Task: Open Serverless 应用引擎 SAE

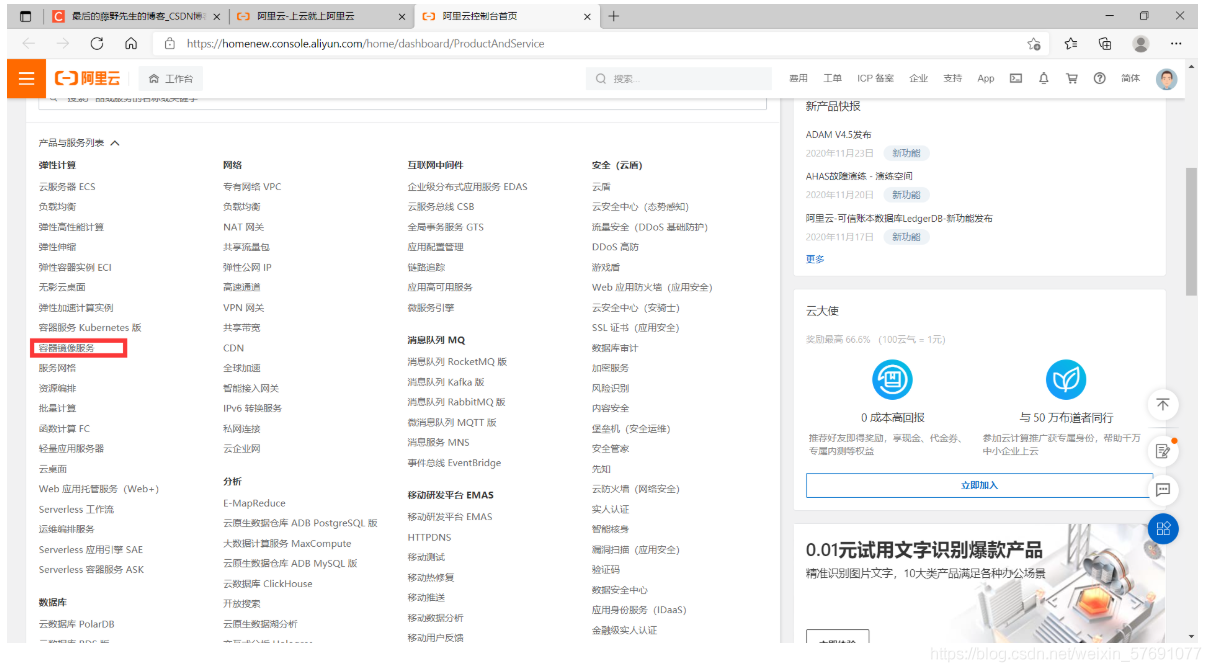Action: [x=90, y=550]
